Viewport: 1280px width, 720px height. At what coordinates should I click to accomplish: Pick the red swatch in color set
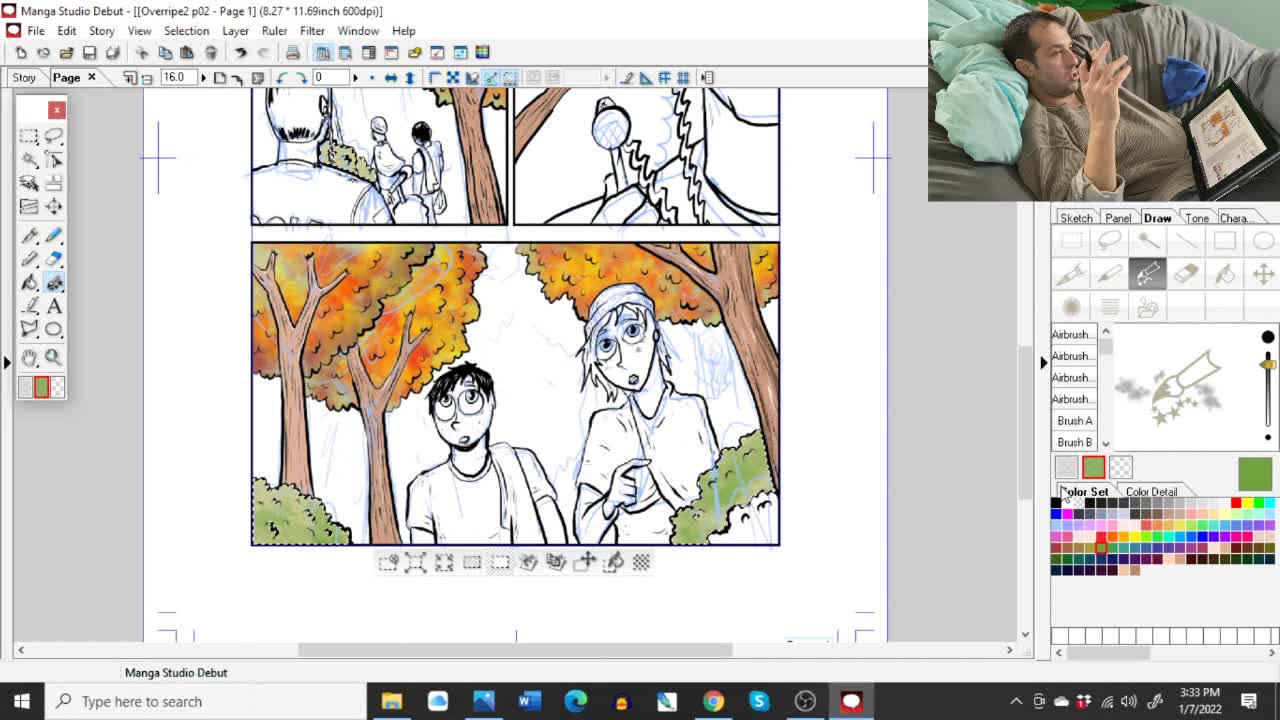(x=1236, y=503)
